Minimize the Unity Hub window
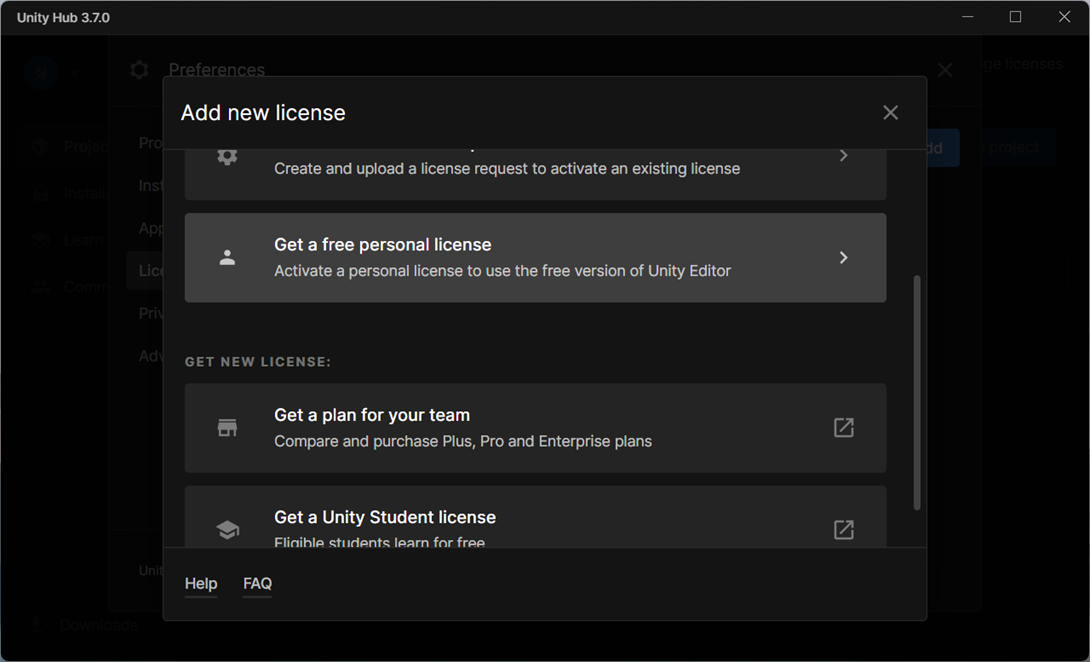Viewport: 1090px width, 662px height. [x=967, y=17]
